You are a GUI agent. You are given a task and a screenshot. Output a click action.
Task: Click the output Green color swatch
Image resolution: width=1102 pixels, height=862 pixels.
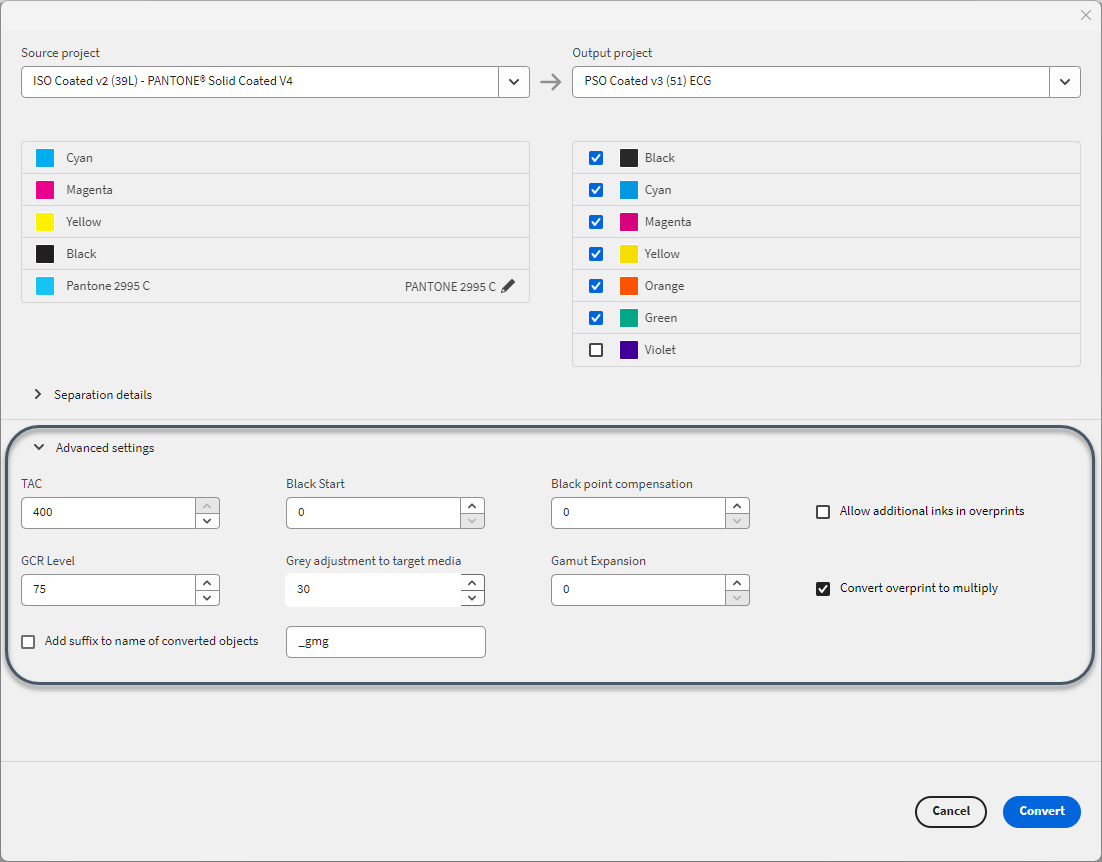[628, 318]
